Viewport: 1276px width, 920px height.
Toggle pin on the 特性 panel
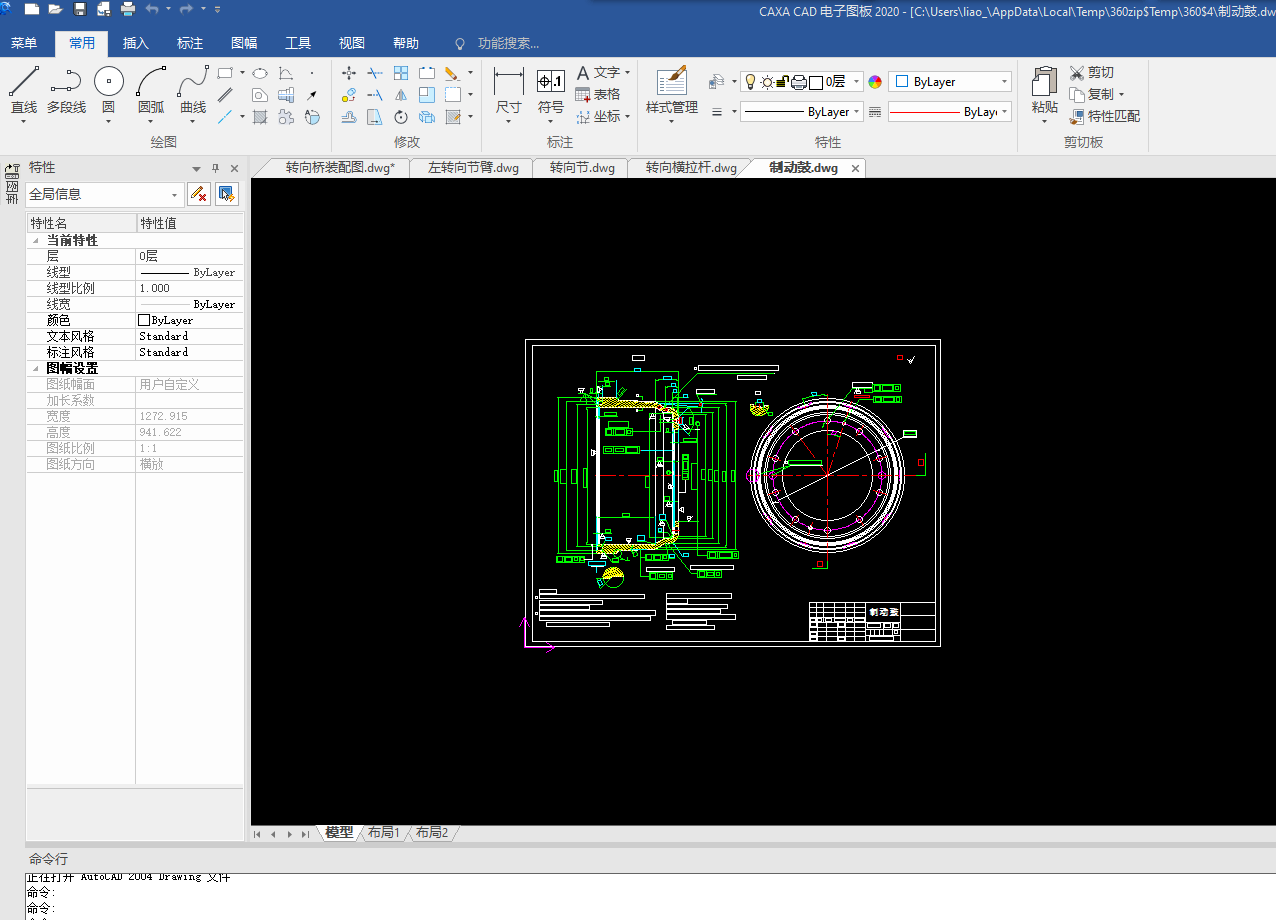[x=215, y=168]
